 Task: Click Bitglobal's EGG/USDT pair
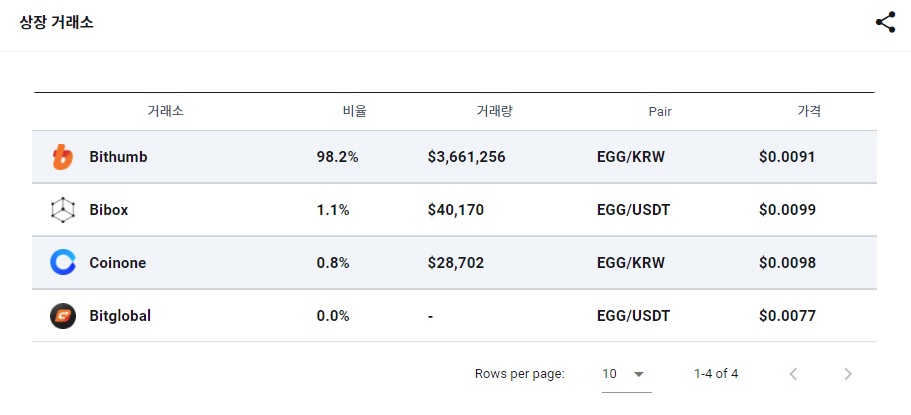point(633,316)
